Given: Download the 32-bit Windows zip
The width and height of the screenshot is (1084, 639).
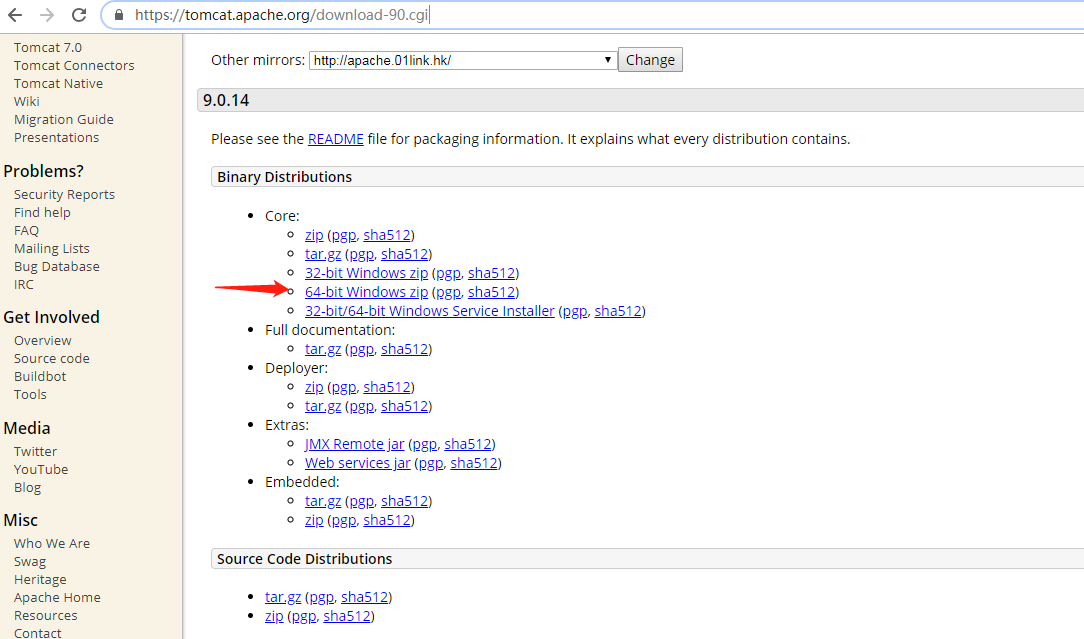Looking at the screenshot, I should (366, 273).
